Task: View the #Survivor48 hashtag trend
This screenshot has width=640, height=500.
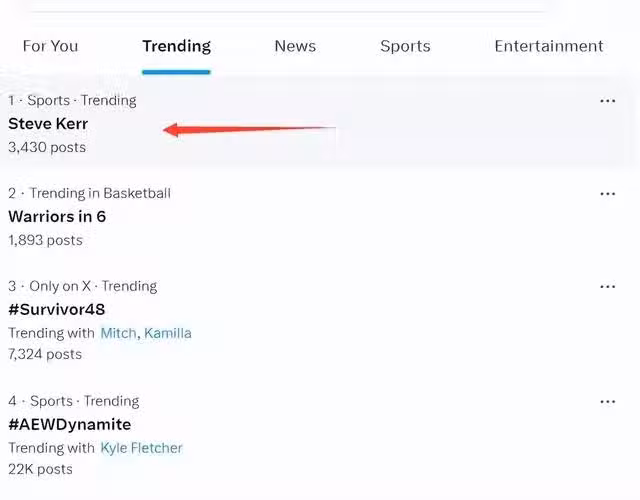Action: coord(56,309)
